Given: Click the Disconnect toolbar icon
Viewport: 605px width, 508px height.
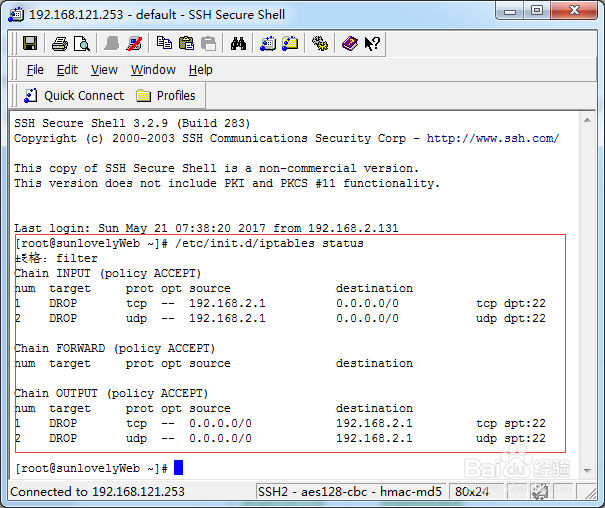Looking at the screenshot, I should 134,44.
